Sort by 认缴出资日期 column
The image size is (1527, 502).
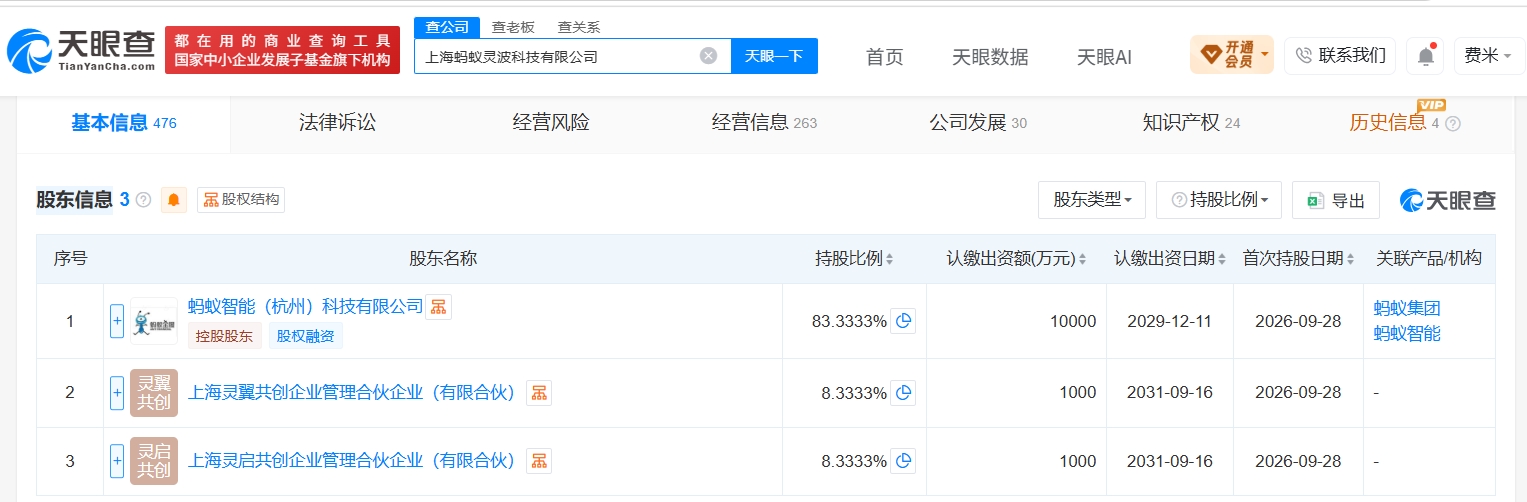pyautogui.click(x=1221, y=259)
